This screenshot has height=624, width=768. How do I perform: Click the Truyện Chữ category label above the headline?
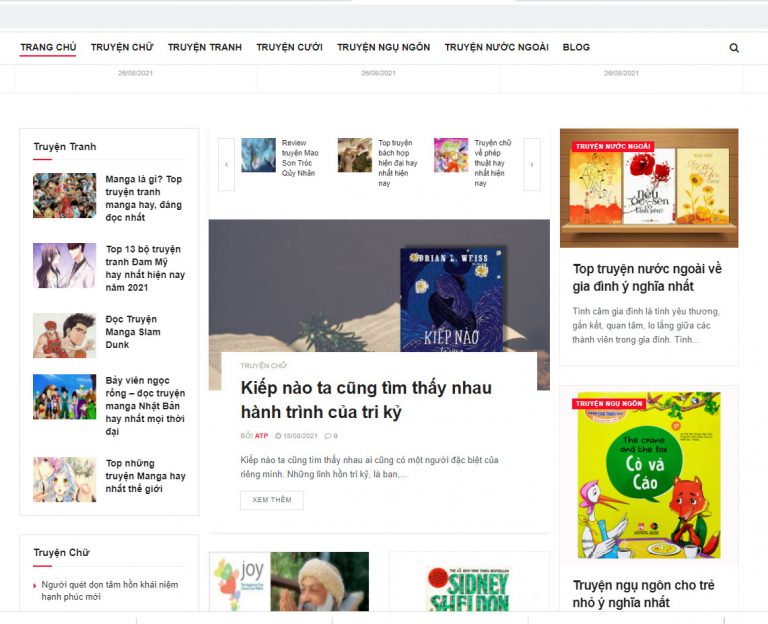pyautogui.click(x=264, y=365)
